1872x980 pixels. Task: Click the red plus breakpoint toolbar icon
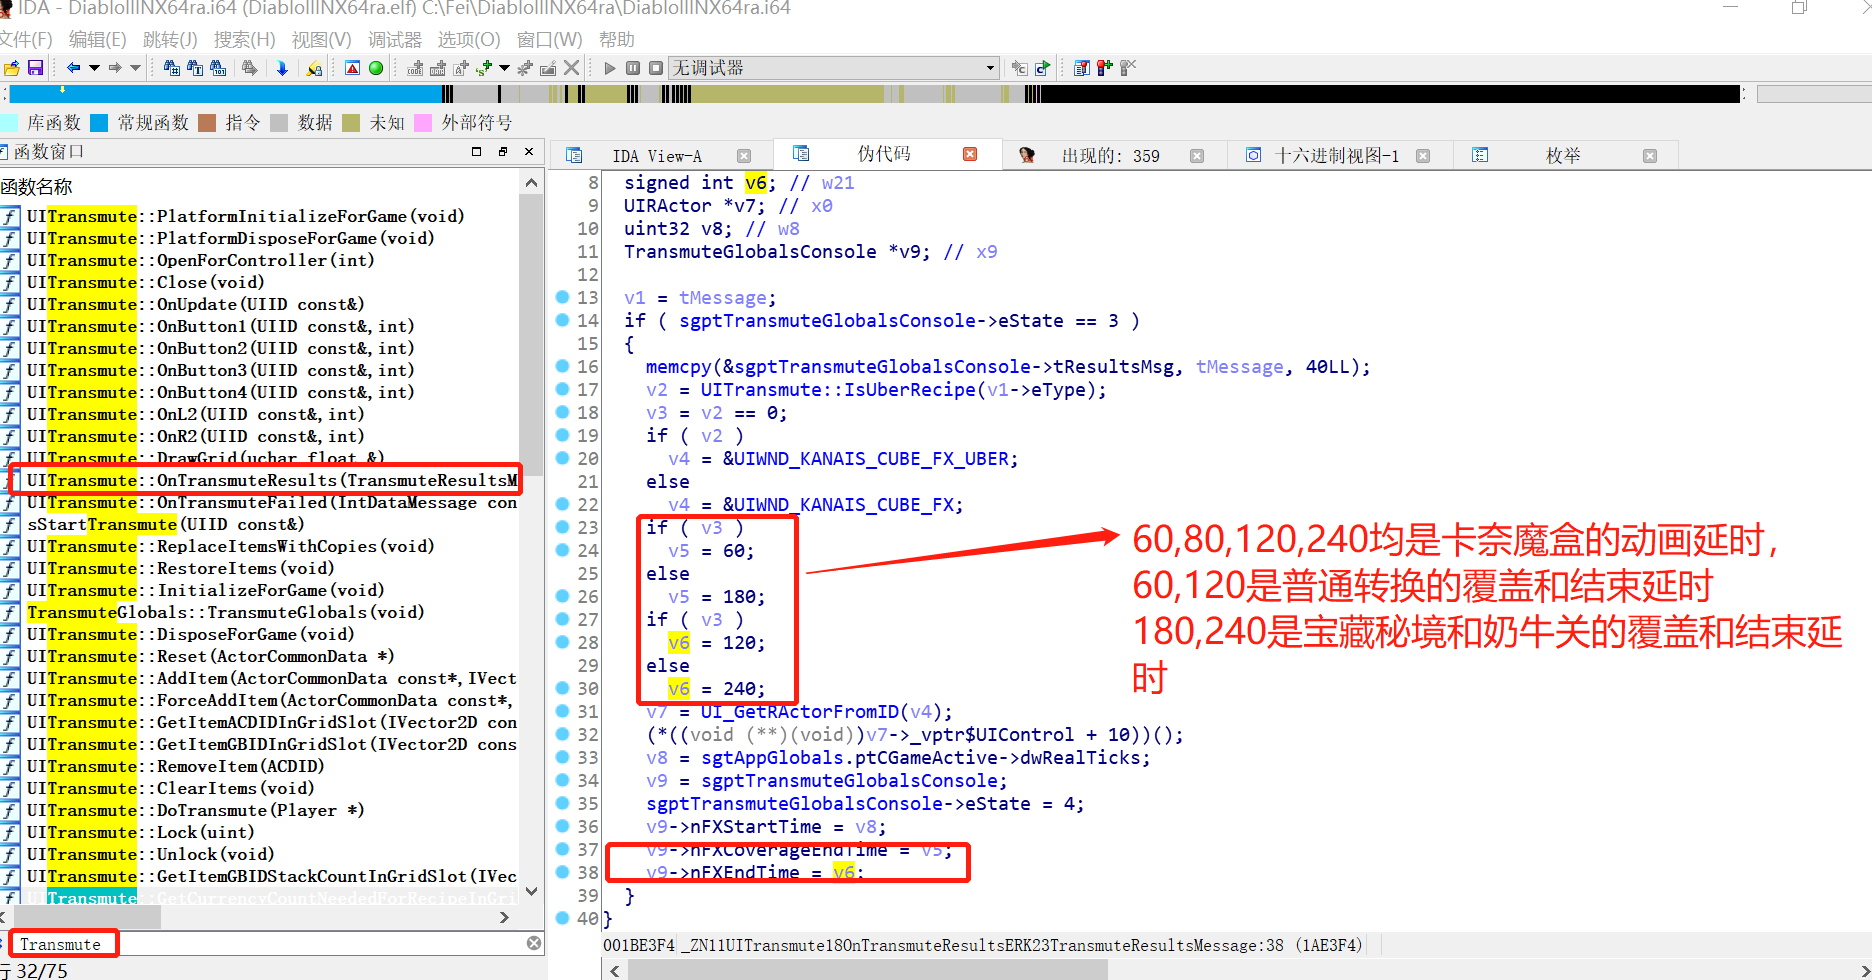click(1105, 68)
